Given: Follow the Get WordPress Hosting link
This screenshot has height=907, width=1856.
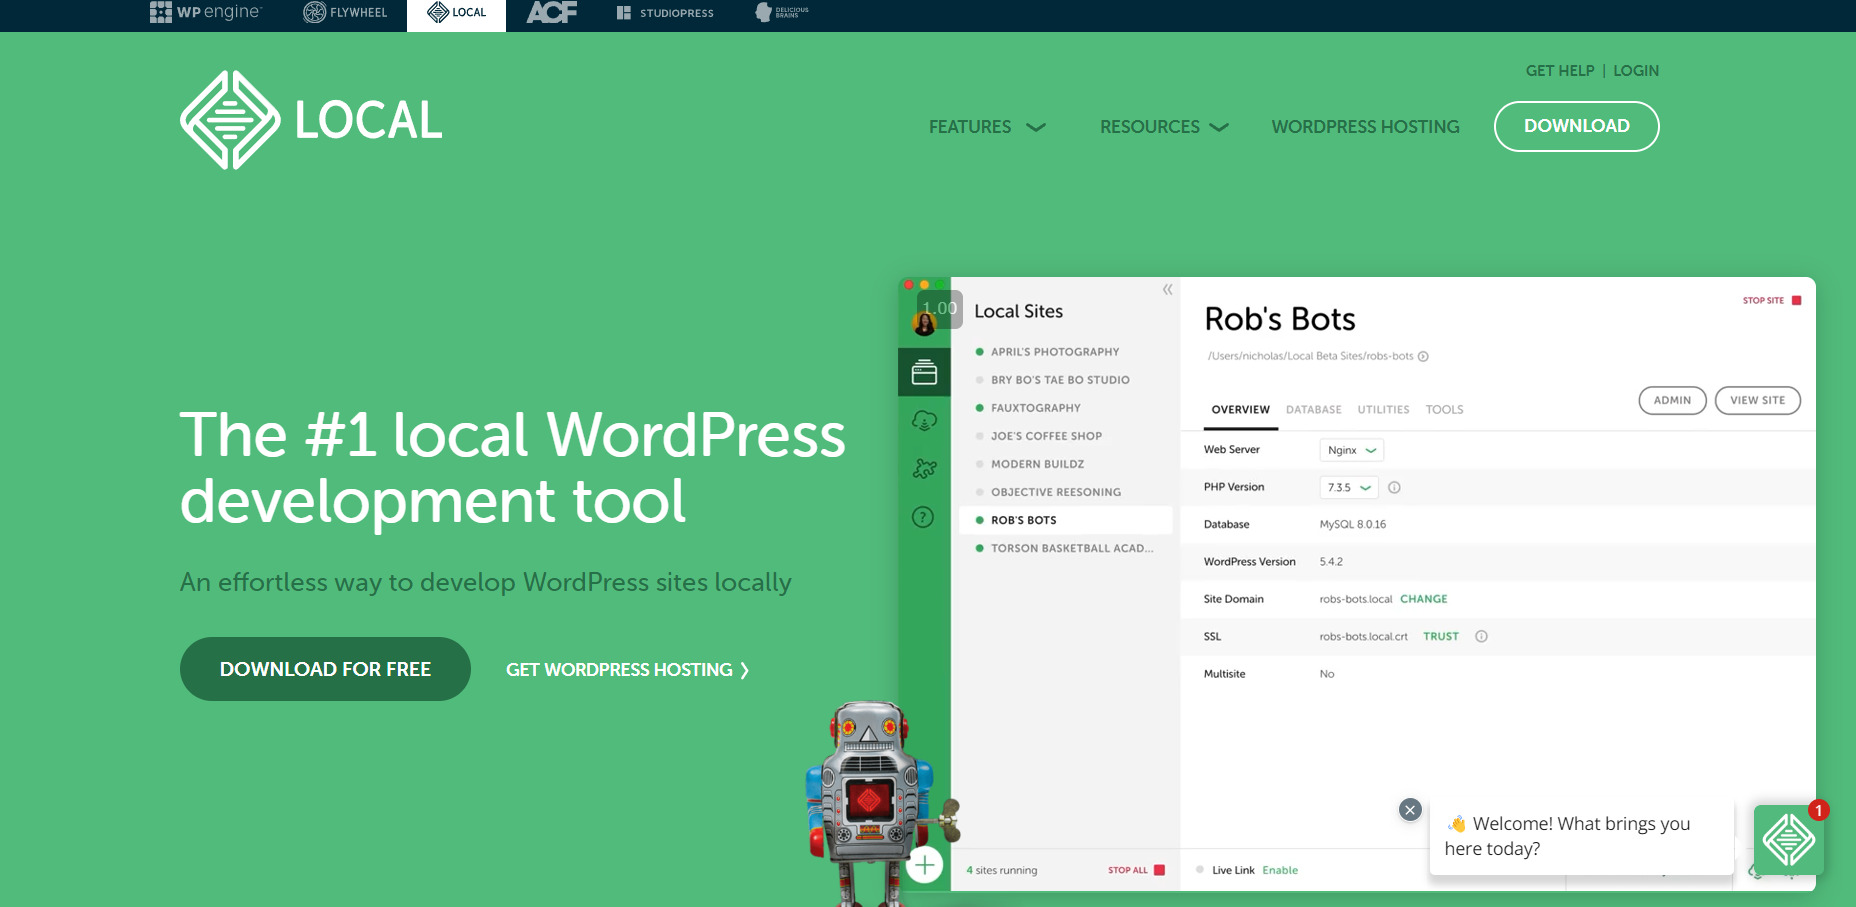Looking at the screenshot, I should click(x=627, y=670).
